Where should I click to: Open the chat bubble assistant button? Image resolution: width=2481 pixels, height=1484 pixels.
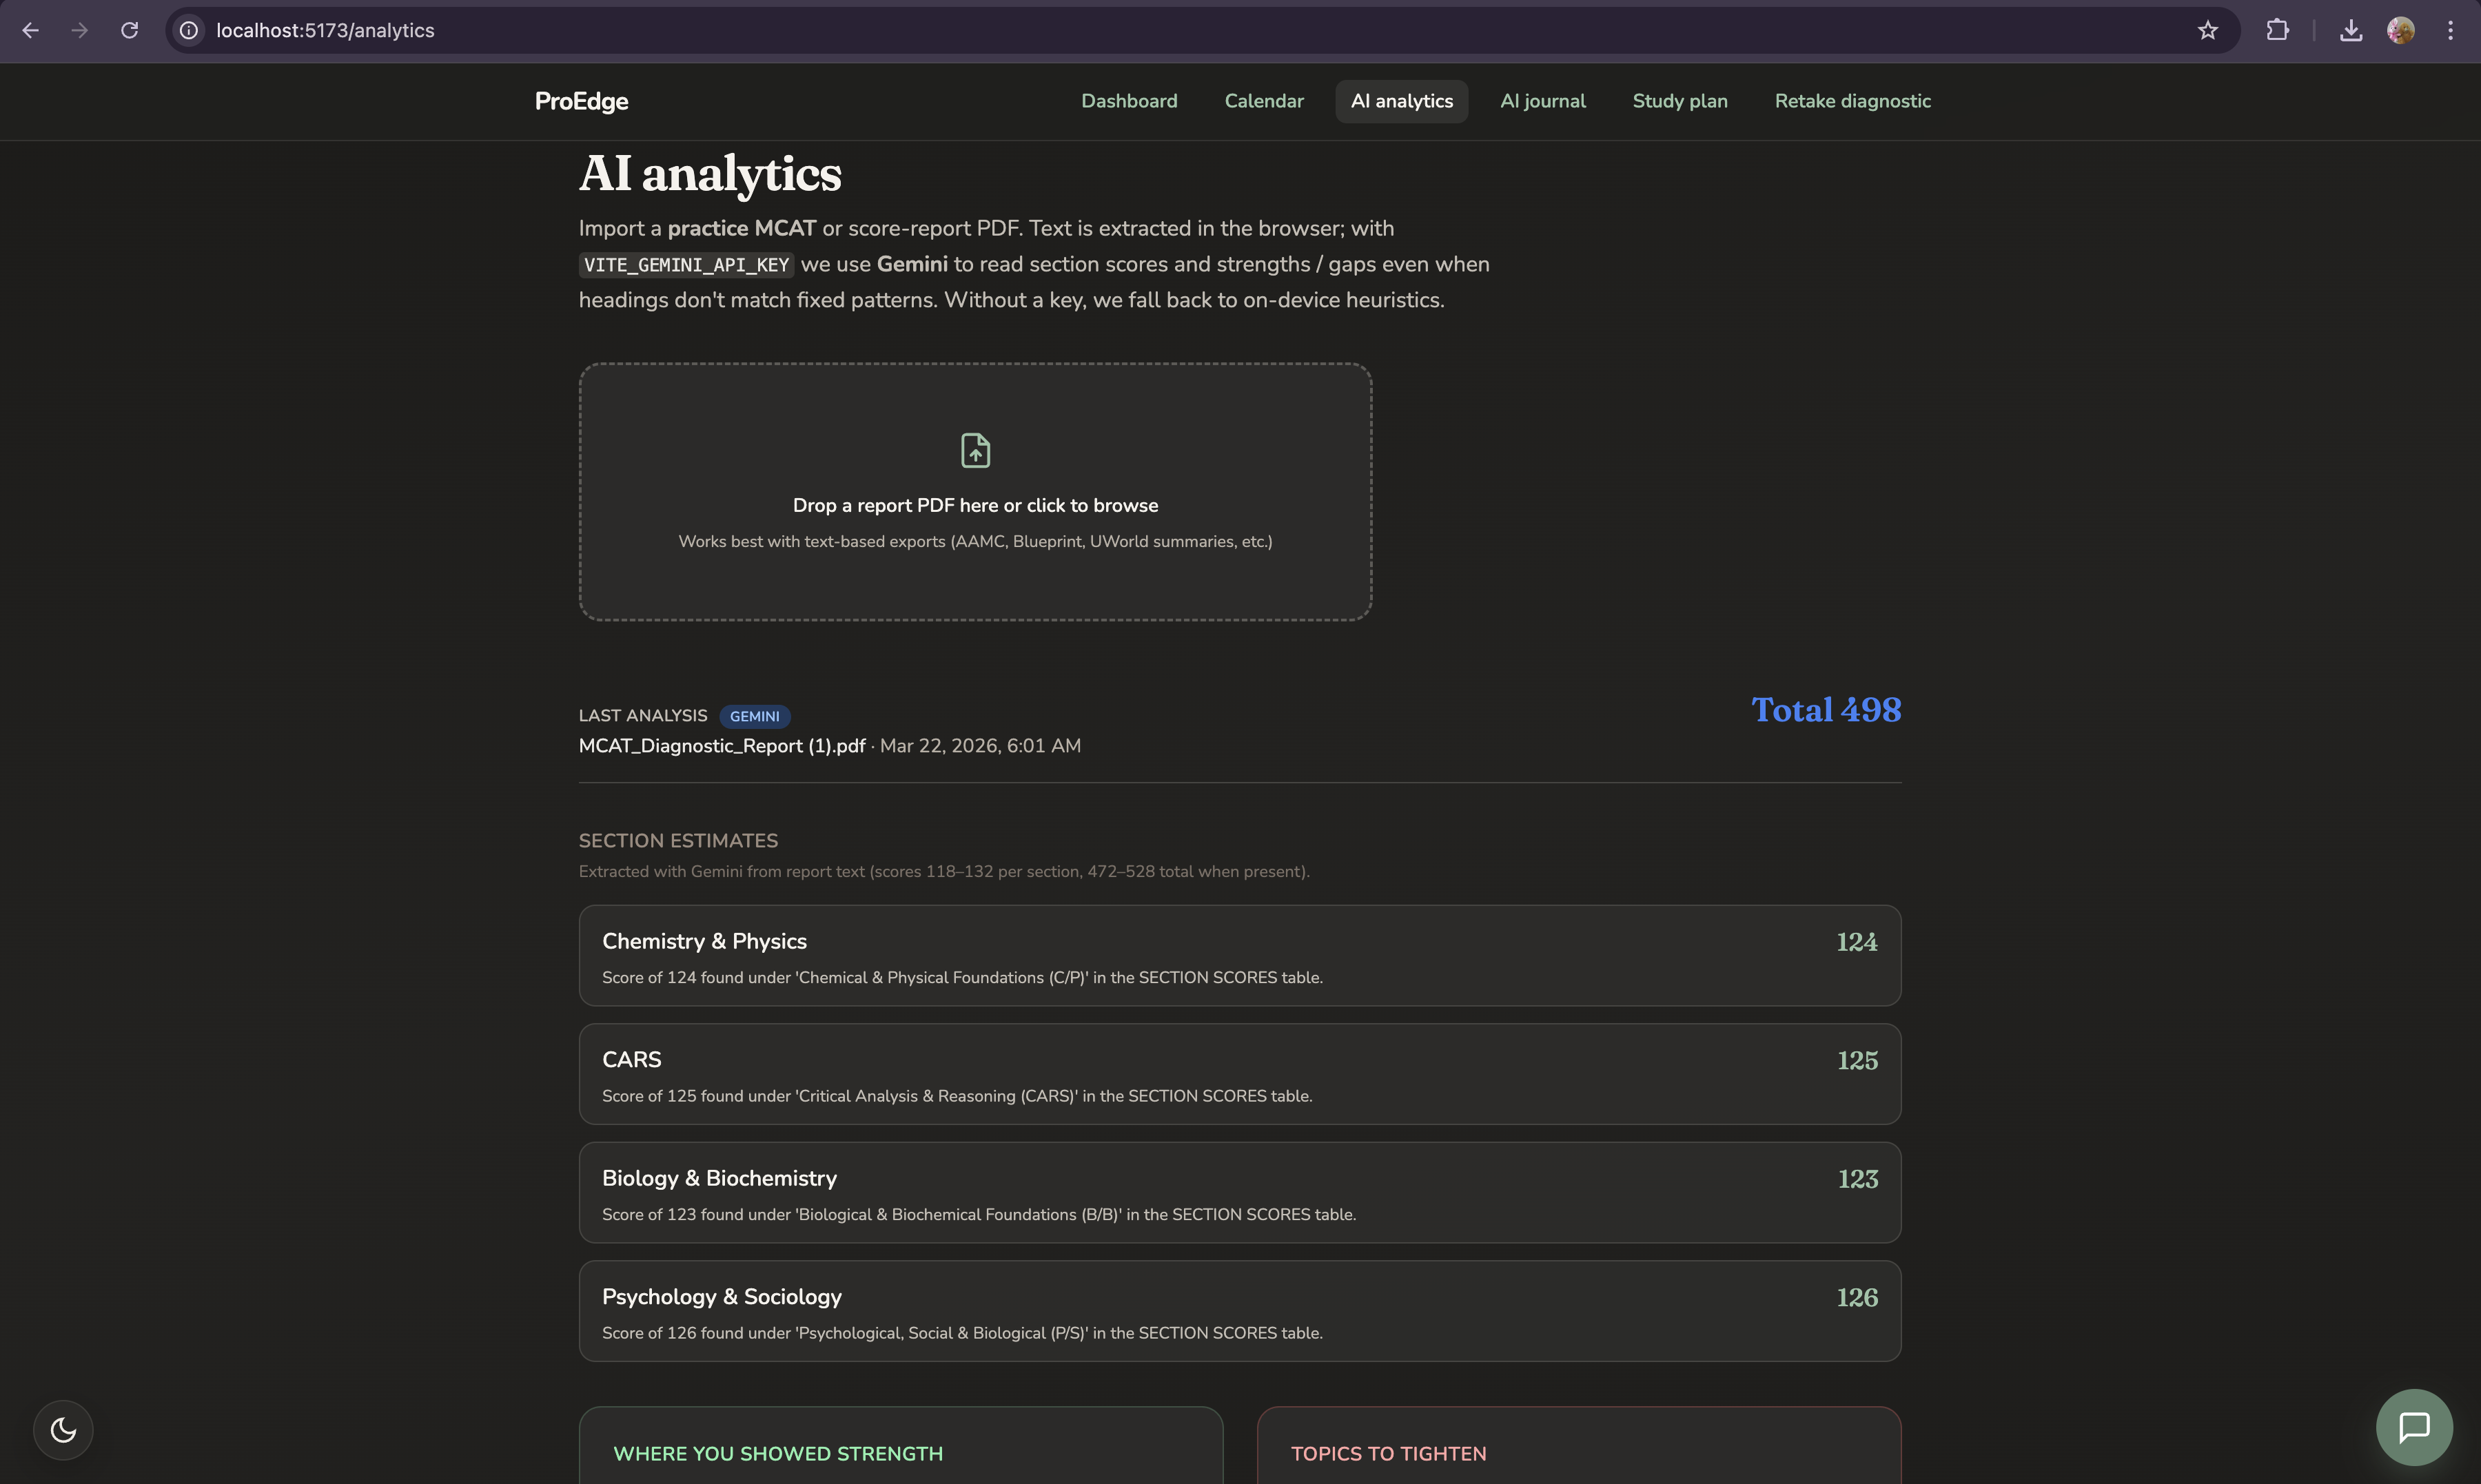pos(2413,1427)
